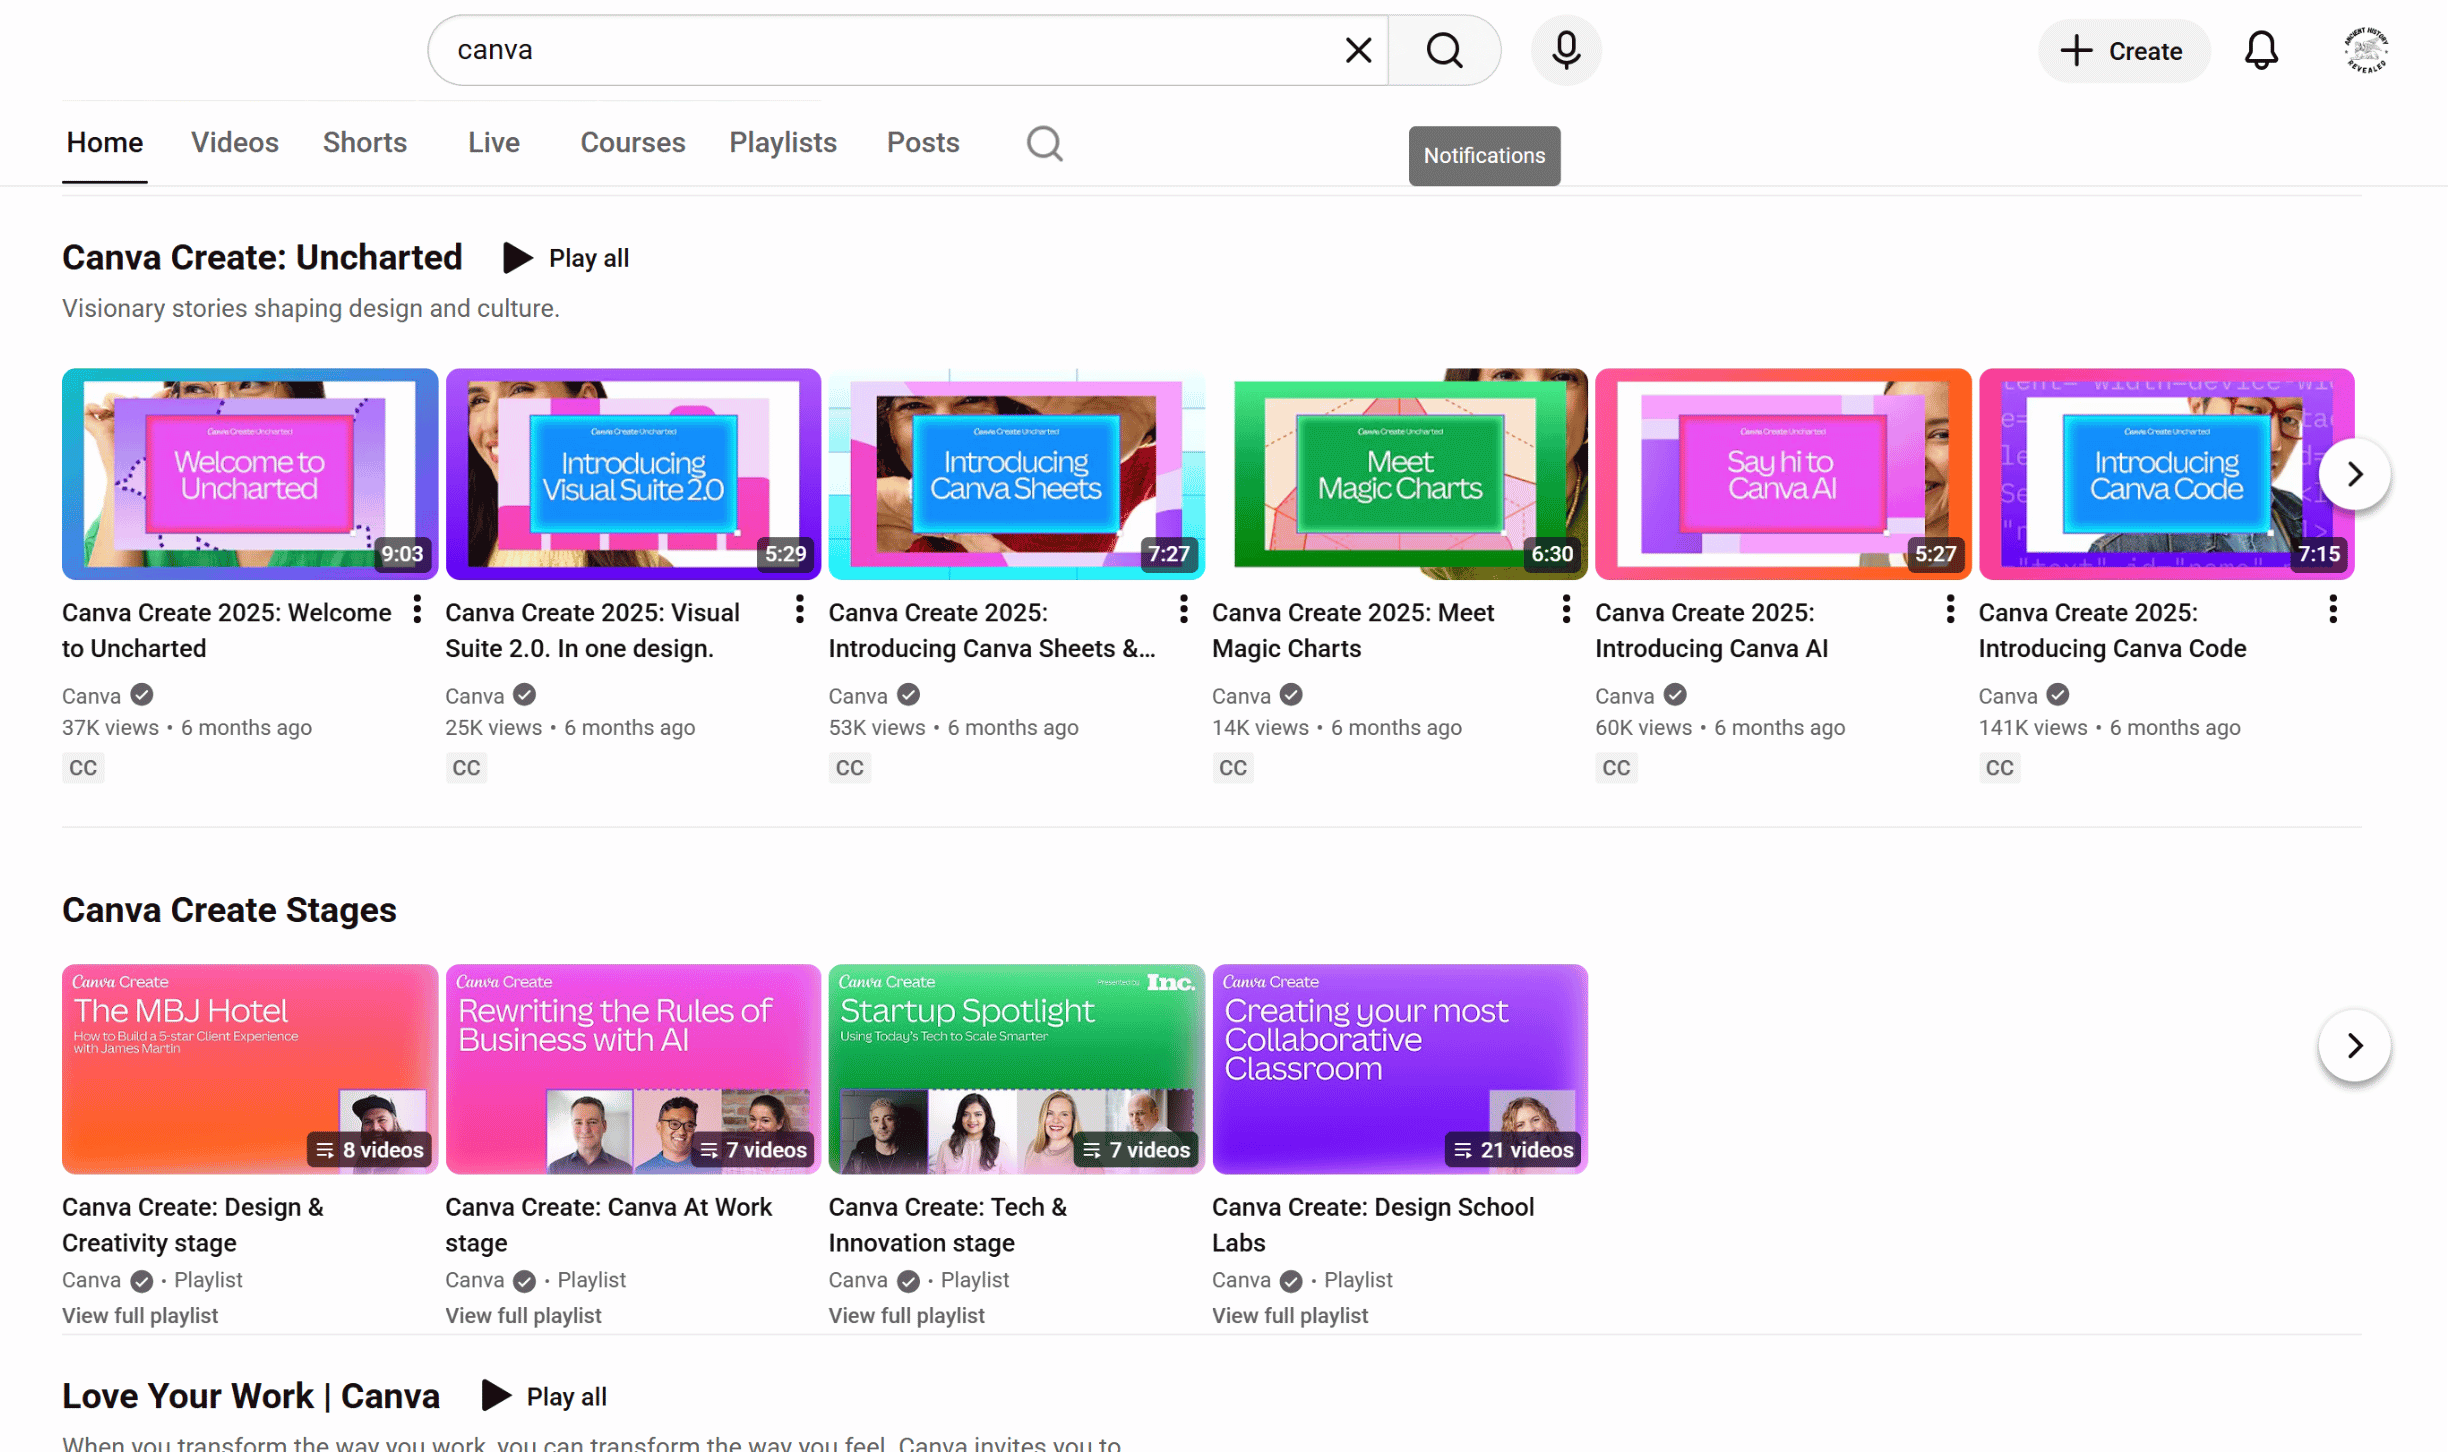2450x1454 pixels.
Task: Clear the search query using the X icon
Action: pos(1357,49)
